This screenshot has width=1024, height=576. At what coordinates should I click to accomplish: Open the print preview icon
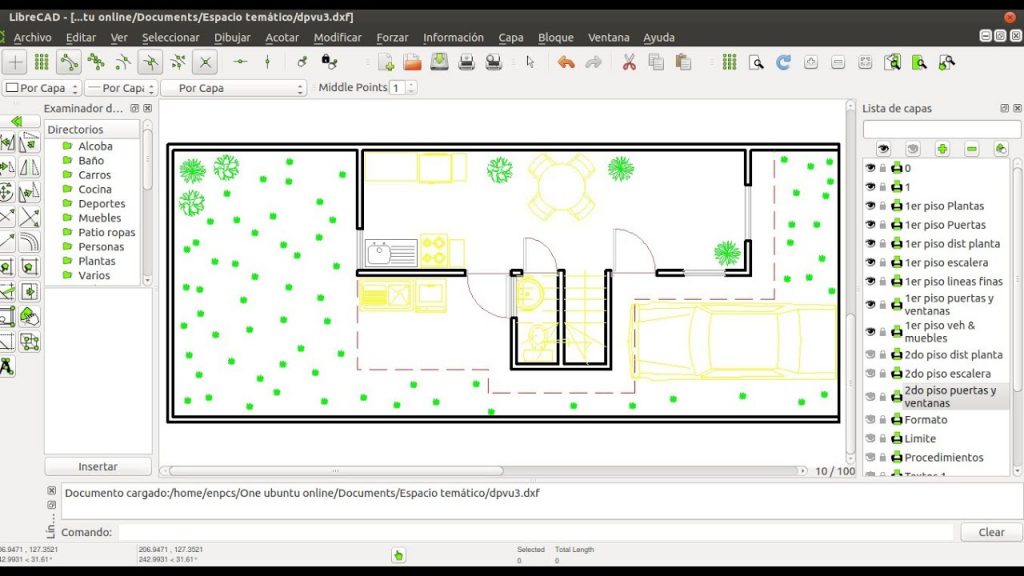[492, 62]
